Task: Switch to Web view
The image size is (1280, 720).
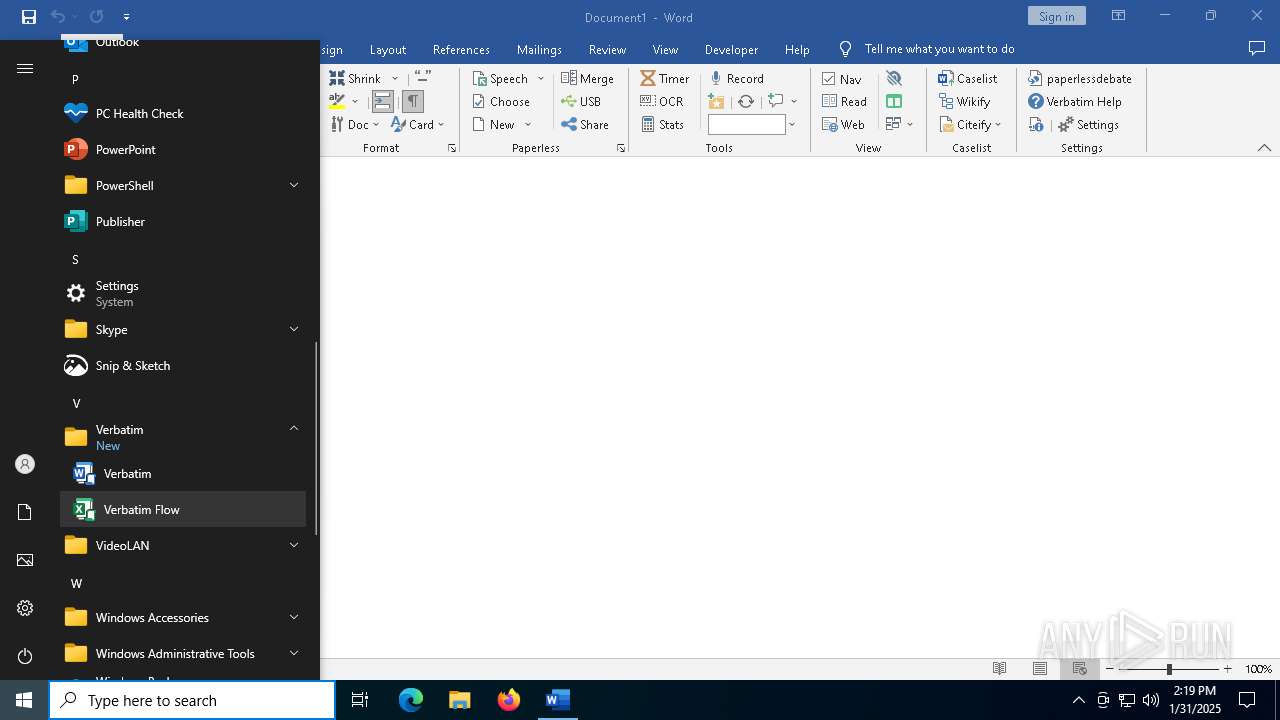Action: pos(844,124)
